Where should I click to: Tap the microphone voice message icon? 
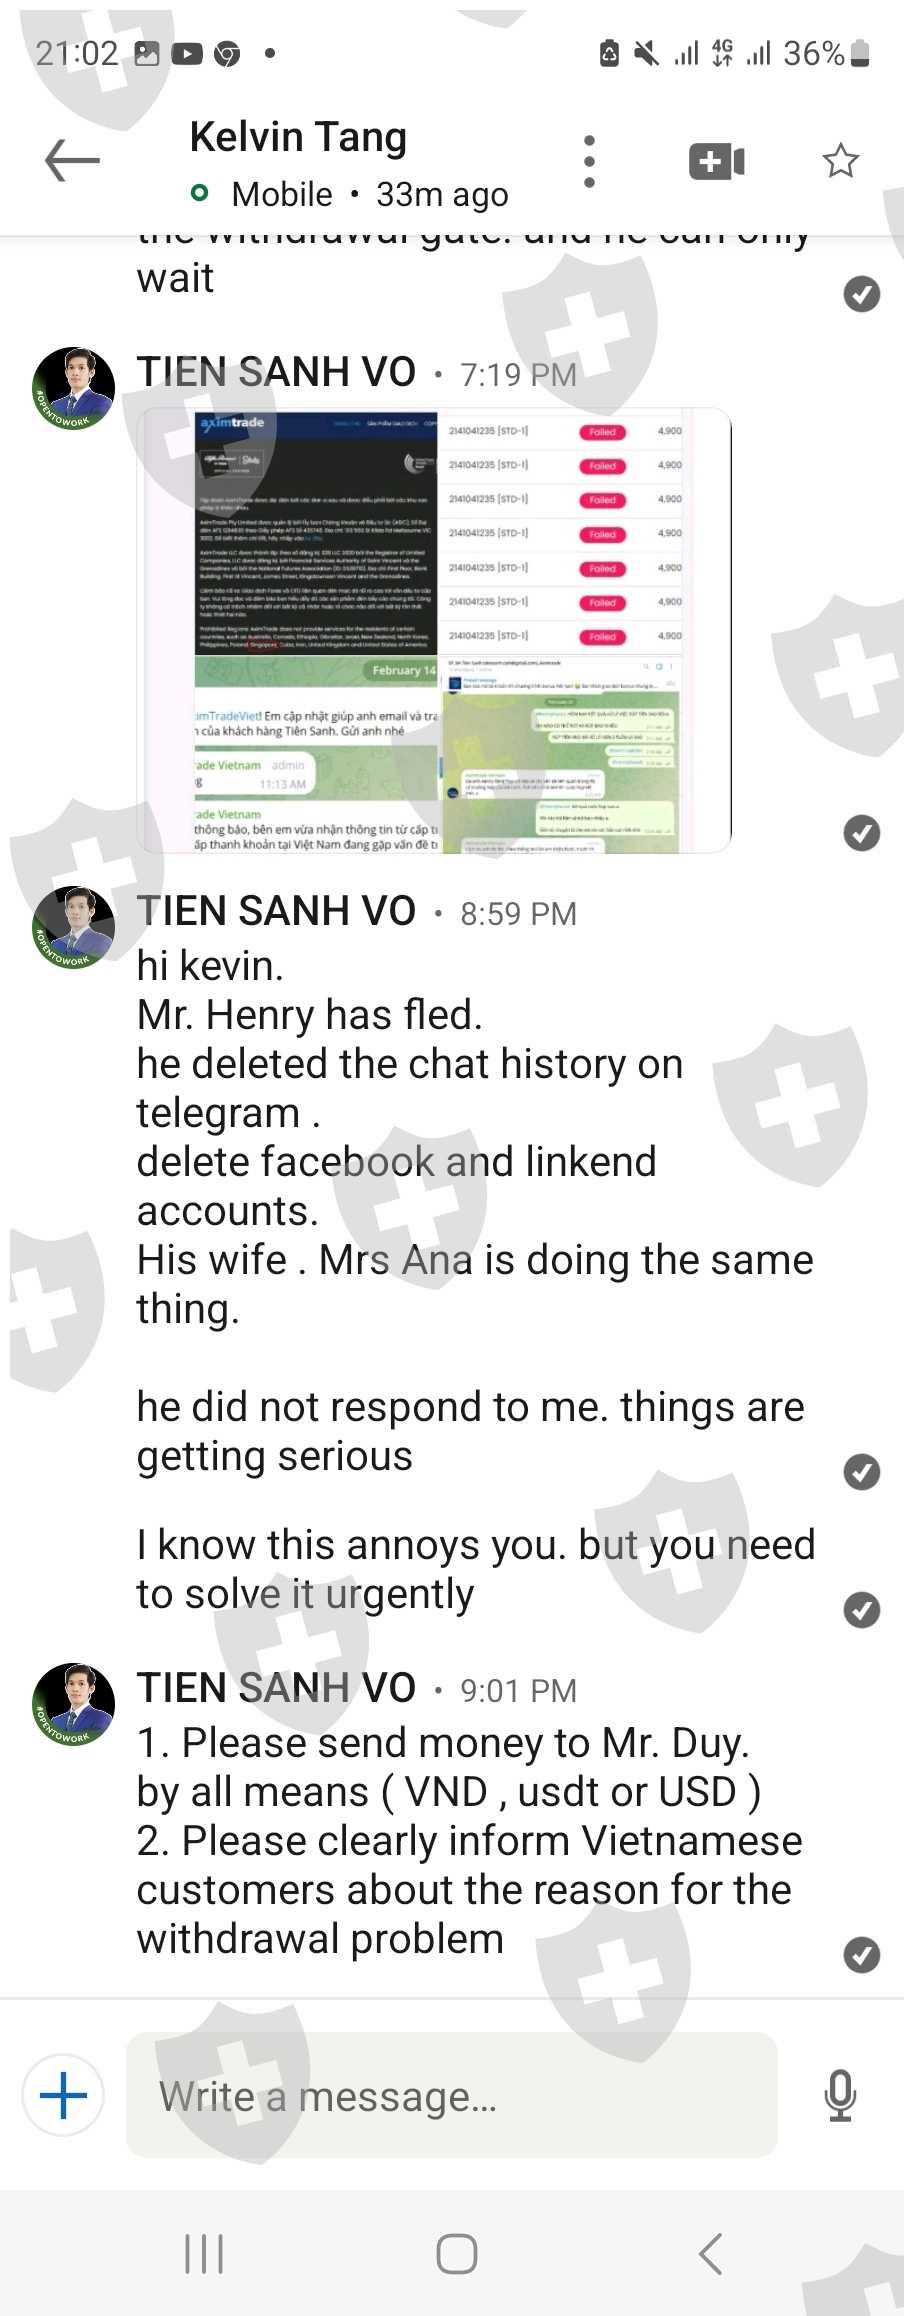coord(840,2095)
